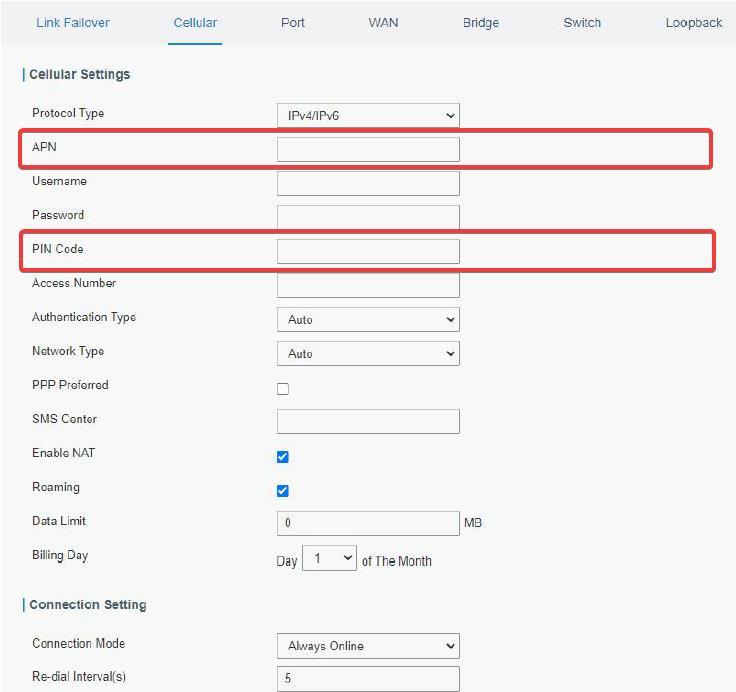Uncheck the Enable NAT checkbox
The height and width of the screenshot is (692, 736).
click(283, 457)
